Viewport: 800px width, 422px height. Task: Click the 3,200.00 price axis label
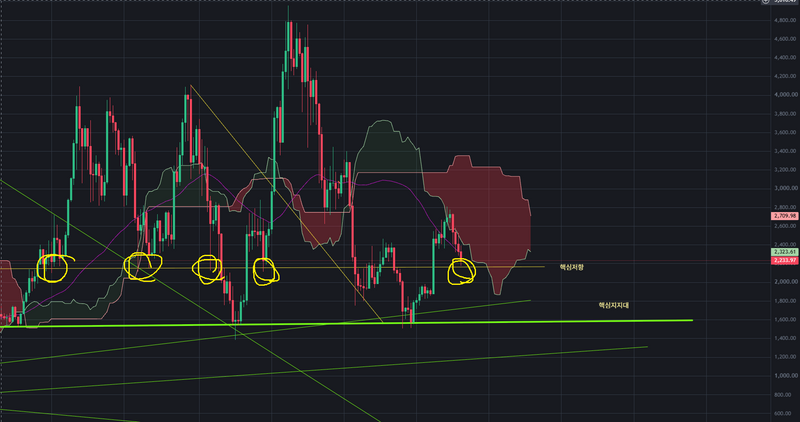tap(786, 169)
